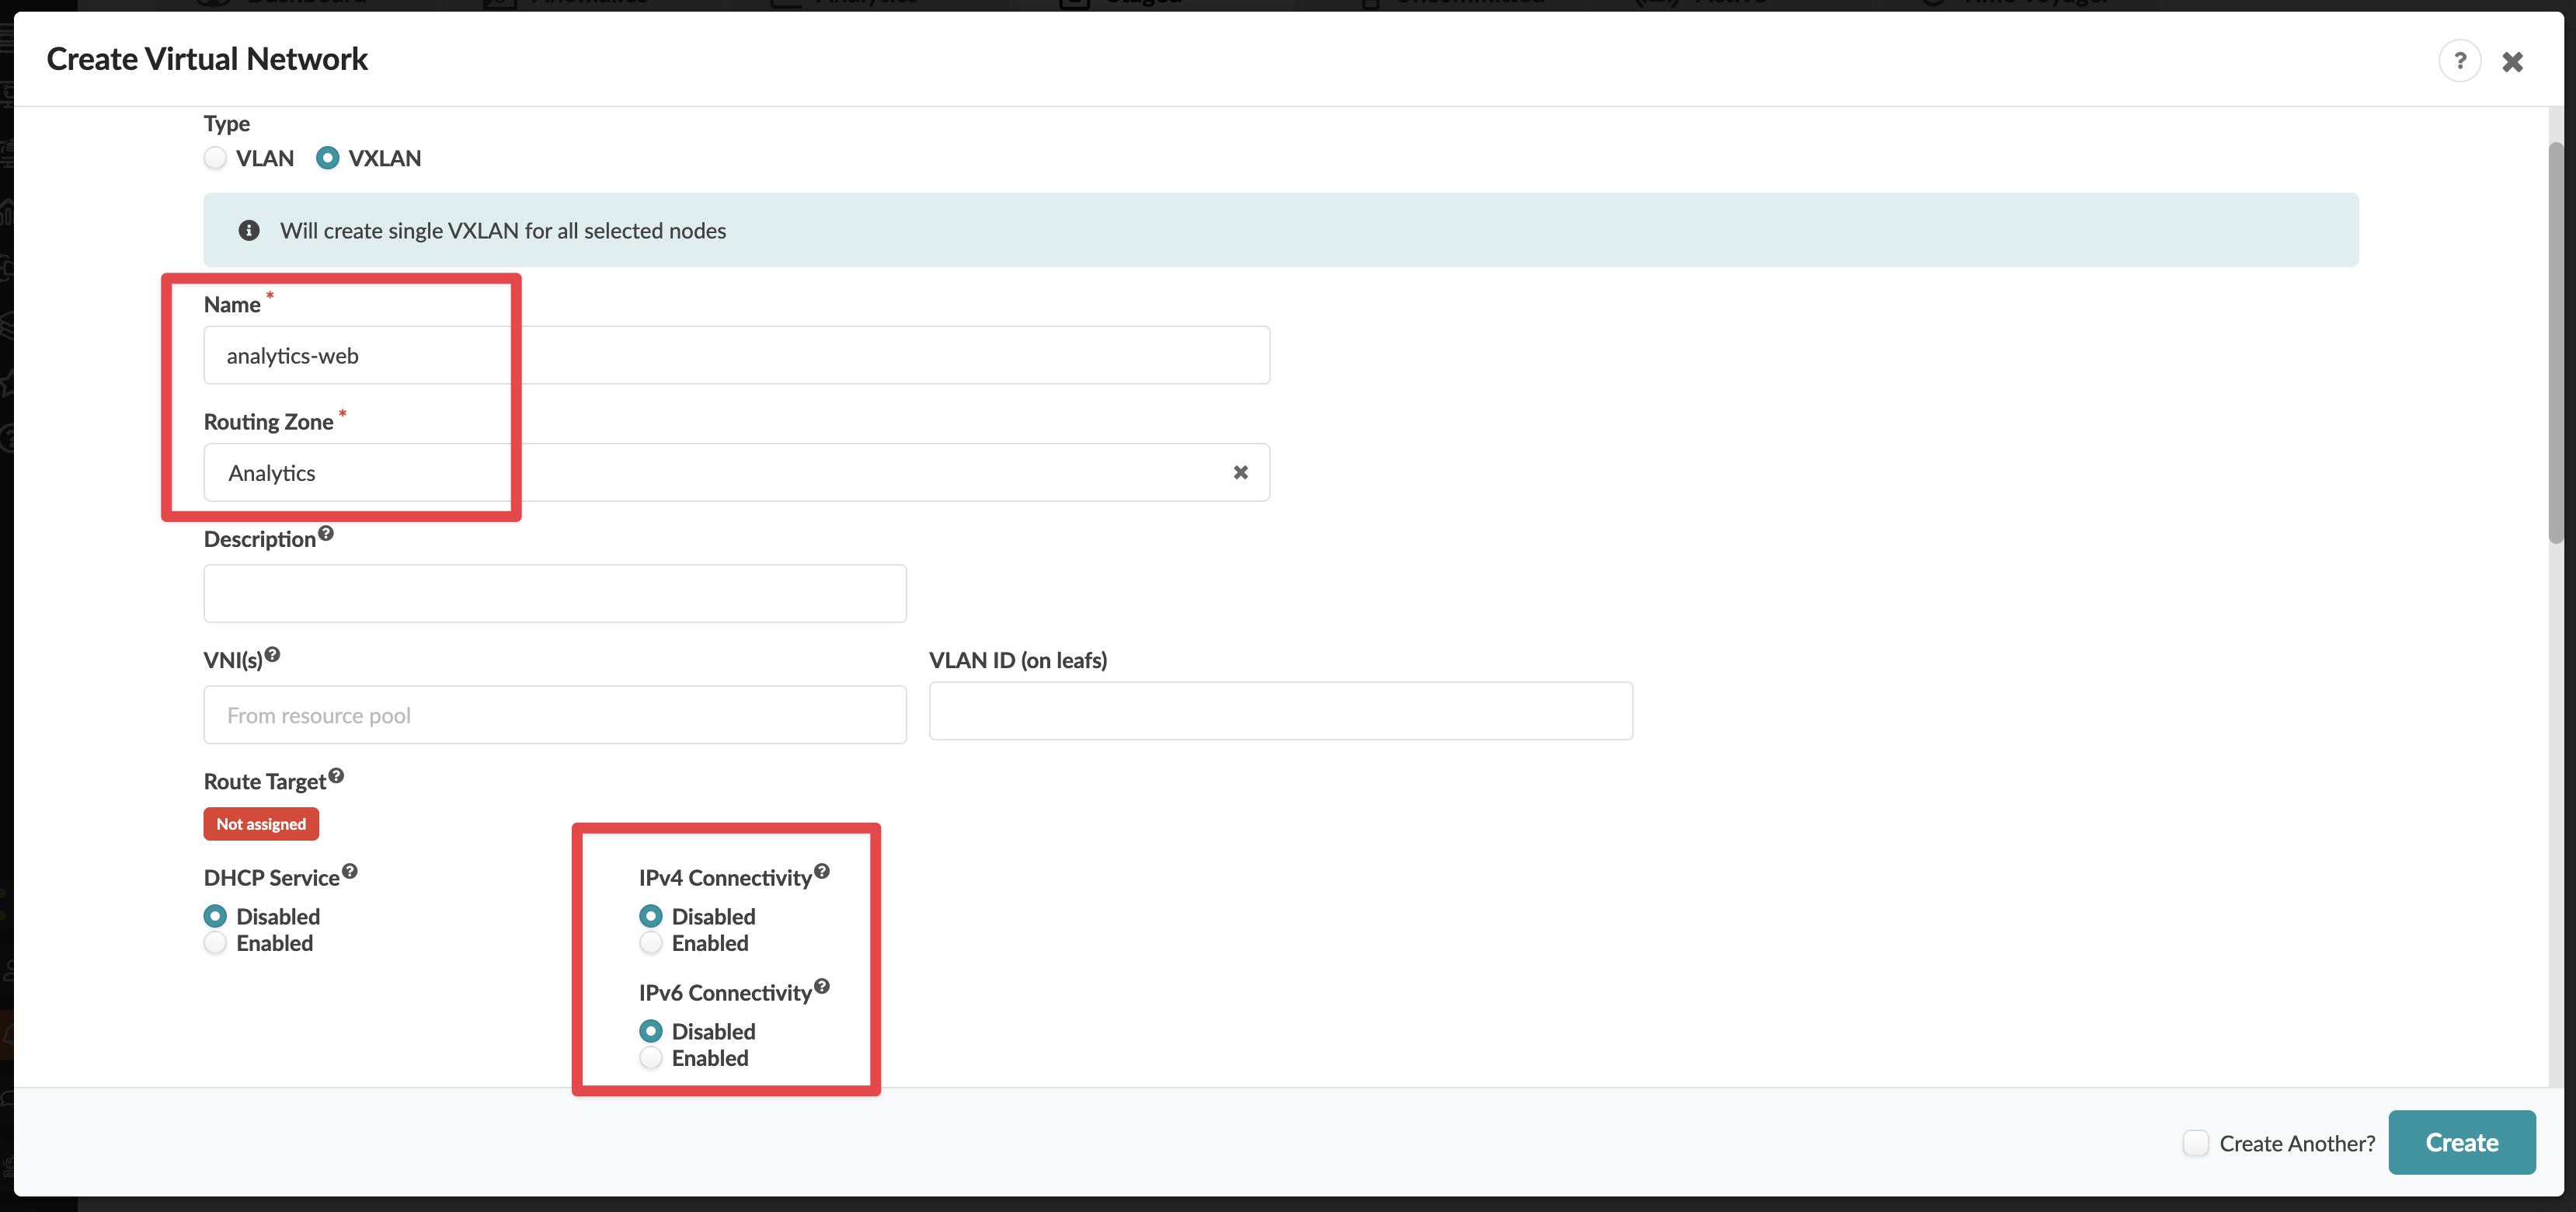Image resolution: width=2576 pixels, height=1212 pixels.
Task: Set IPv4 Connectivity to Enabled
Action: point(651,943)
